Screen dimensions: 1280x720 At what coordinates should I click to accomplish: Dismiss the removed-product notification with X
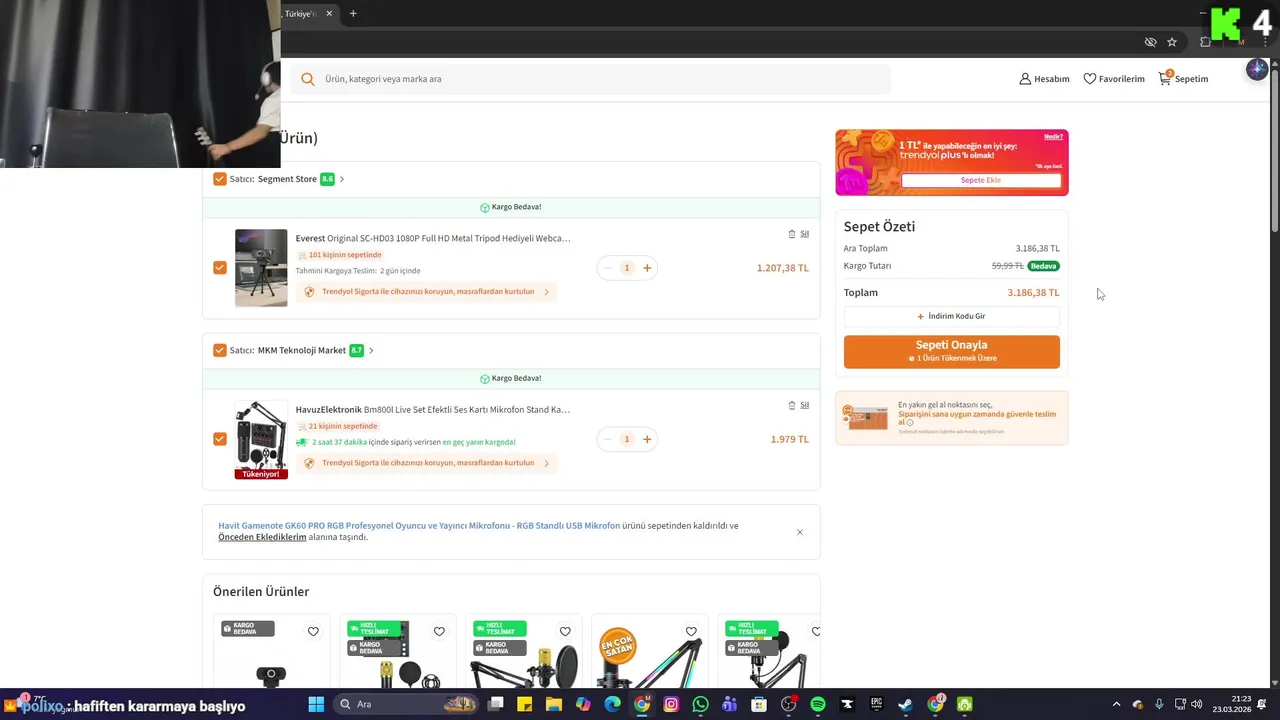(x=800, y=532)
